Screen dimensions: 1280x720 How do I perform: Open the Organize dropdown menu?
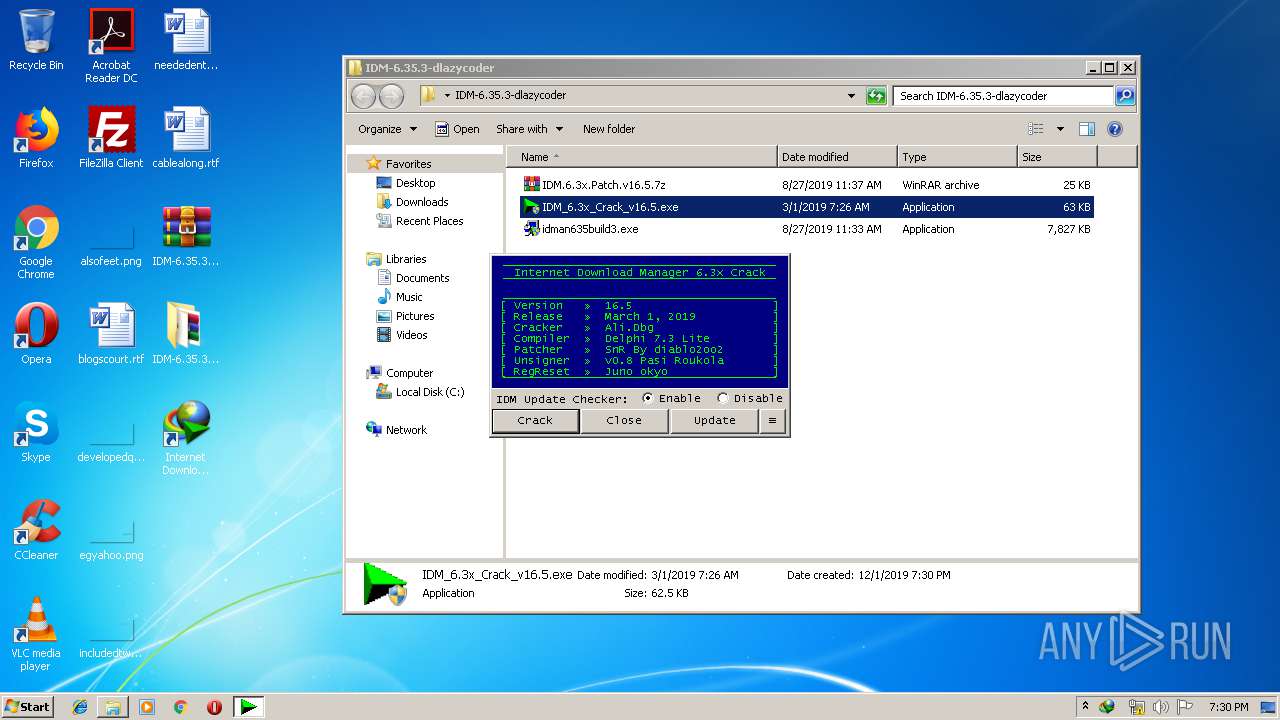tap(387, 129)
